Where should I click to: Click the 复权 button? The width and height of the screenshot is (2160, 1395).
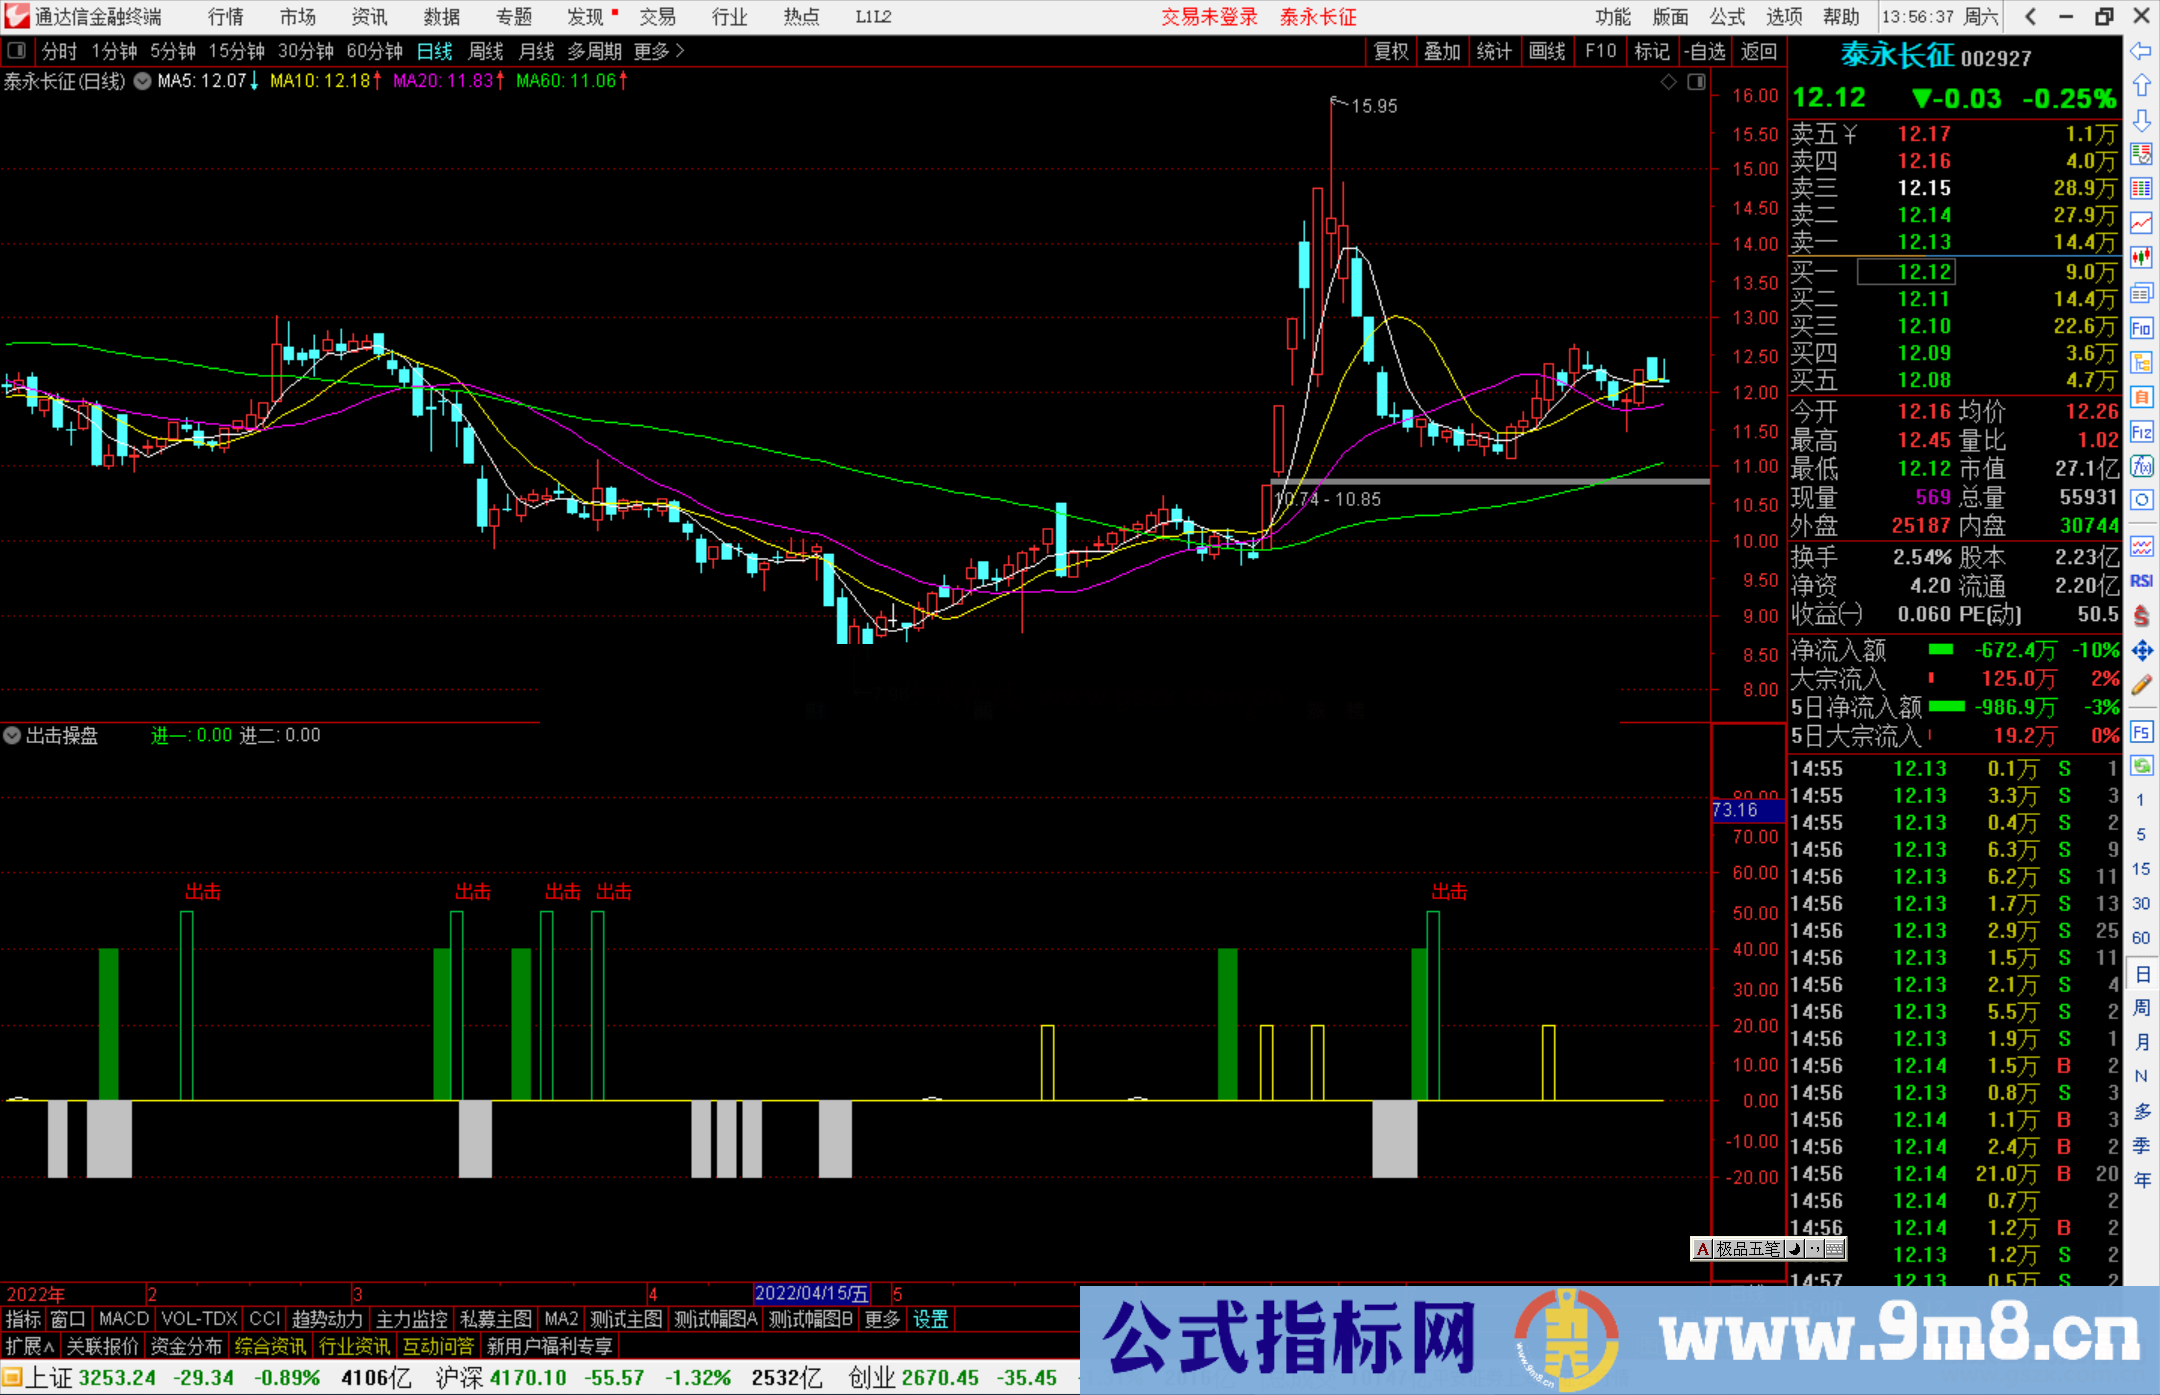coord(1391,51)
